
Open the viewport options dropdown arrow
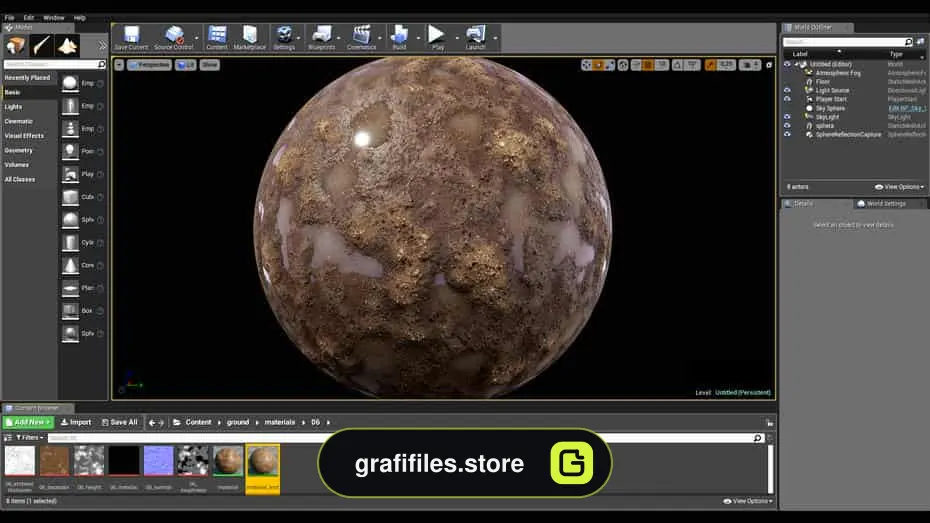119,65
